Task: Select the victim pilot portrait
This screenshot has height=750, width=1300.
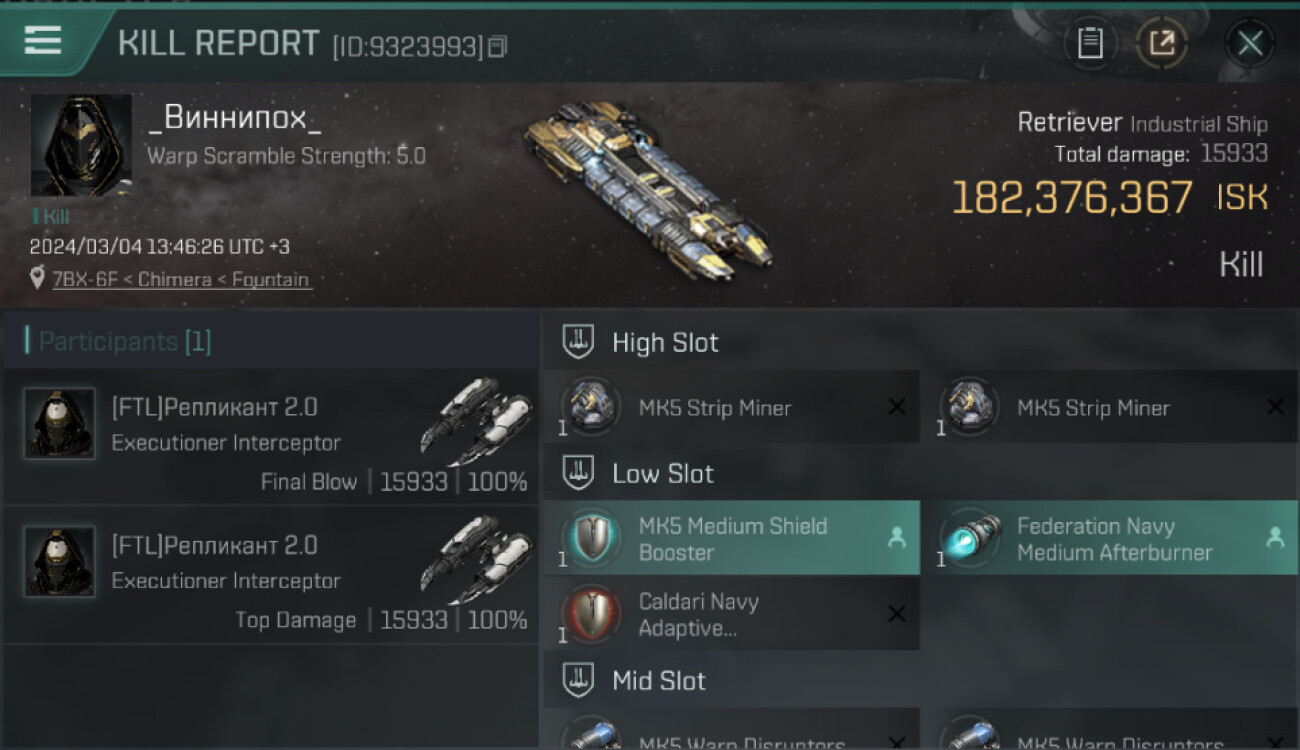Action: (81, 146)
